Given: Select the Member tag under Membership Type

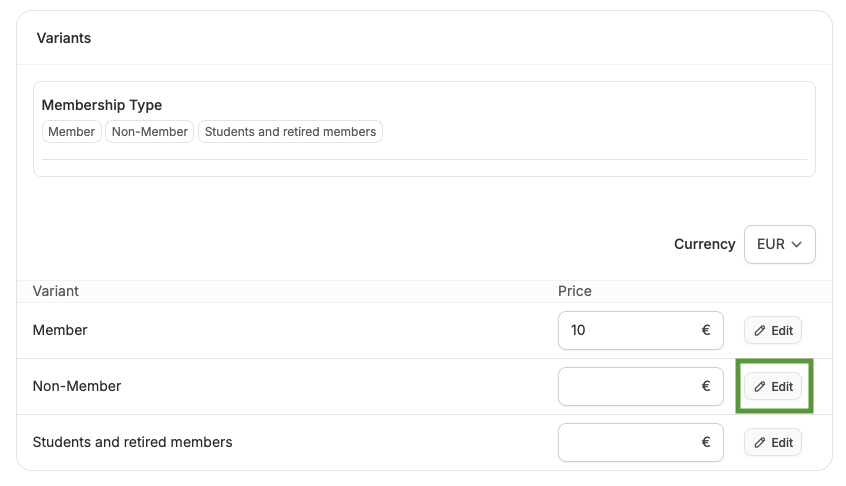Looking at the screenshot, I should click(71, 132).
